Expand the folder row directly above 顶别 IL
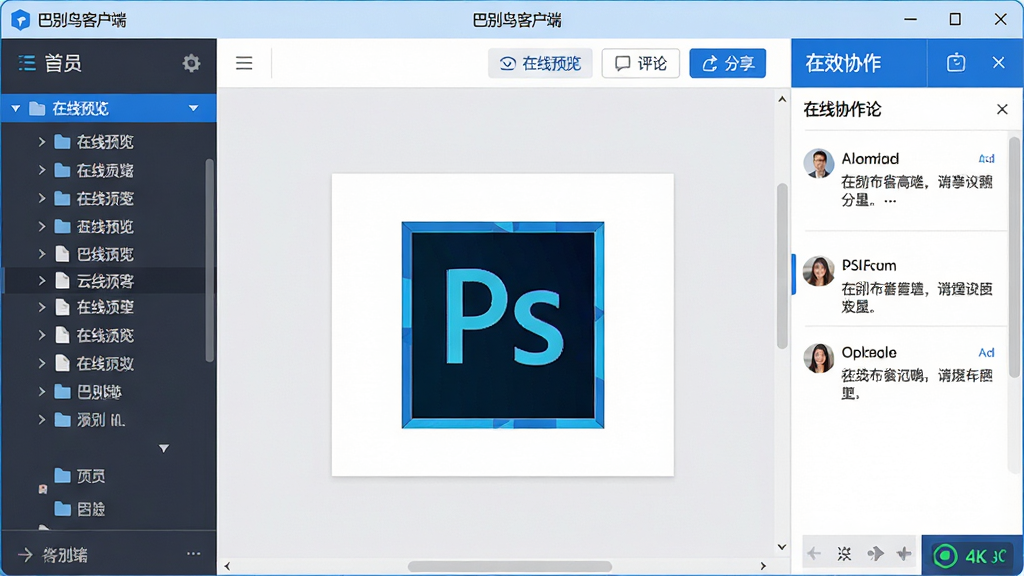Image resolution: width=1024 pixels, height=576 pixels. click(42, 392)
